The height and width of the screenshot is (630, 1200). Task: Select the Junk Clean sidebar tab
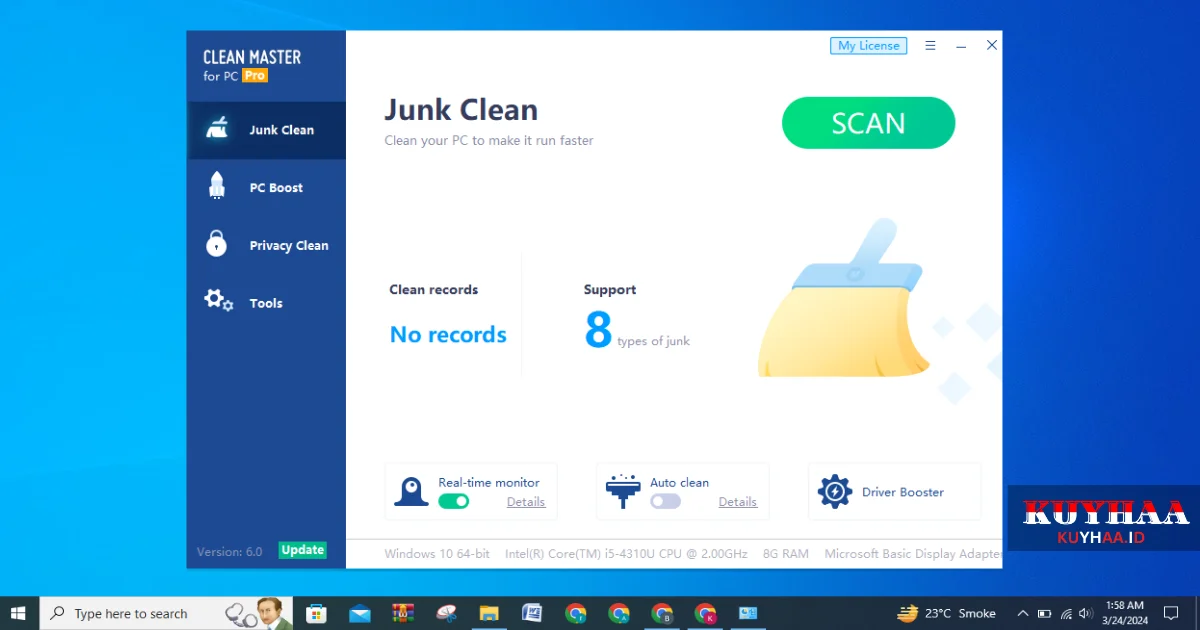click(x=266, y=130)
